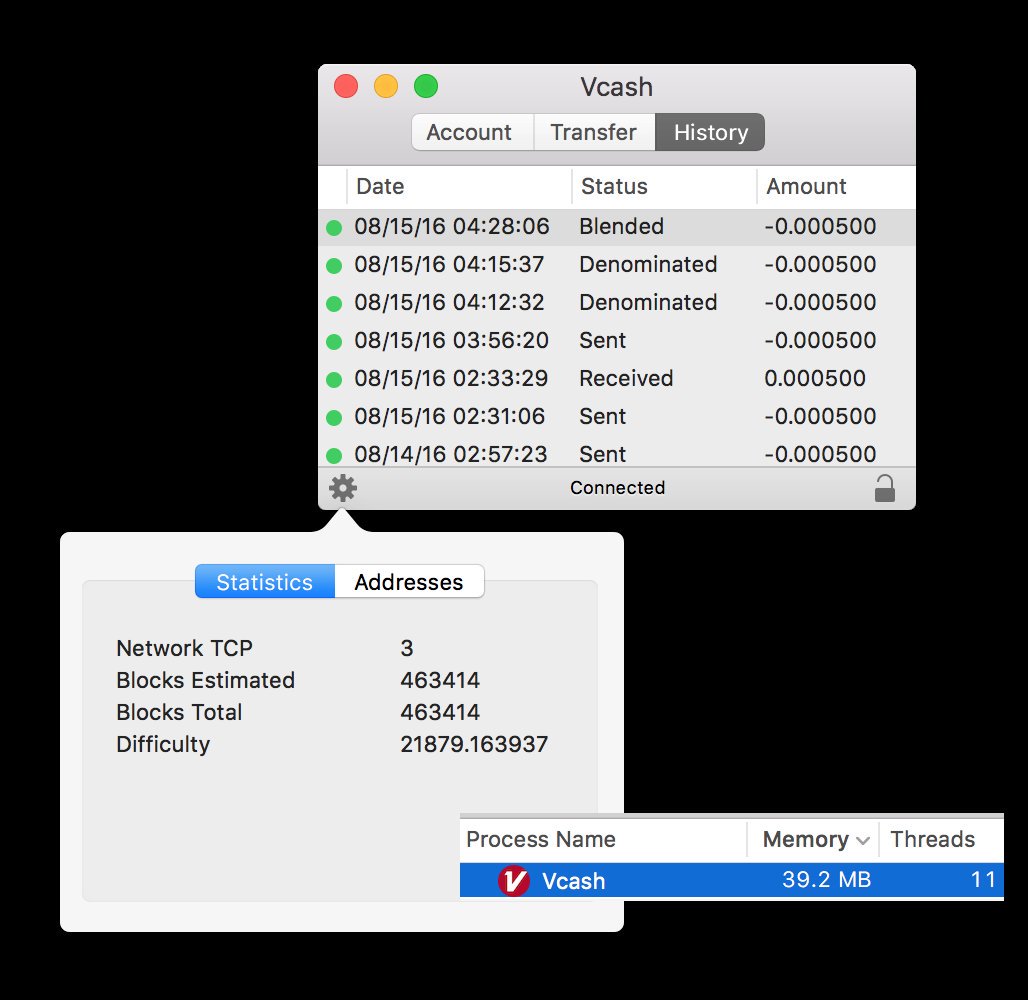
Task: Click the Vcash app icon in process list
Action: 513,881
